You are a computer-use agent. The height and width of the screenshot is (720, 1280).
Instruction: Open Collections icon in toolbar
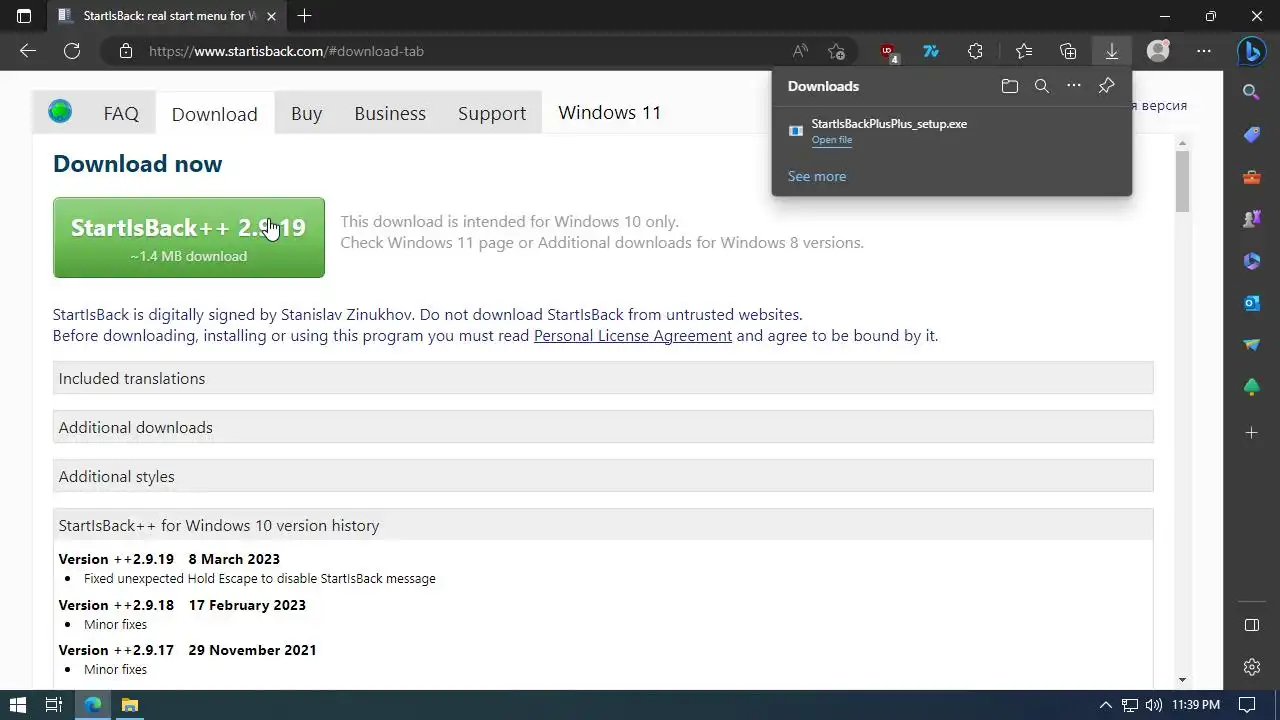pos(1068,51)
